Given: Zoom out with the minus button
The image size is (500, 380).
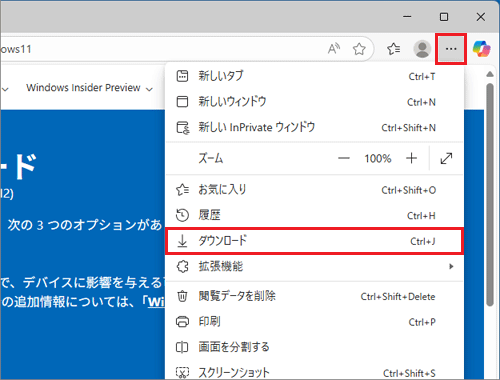Looking at the screenshot, I should click(344, 158).
